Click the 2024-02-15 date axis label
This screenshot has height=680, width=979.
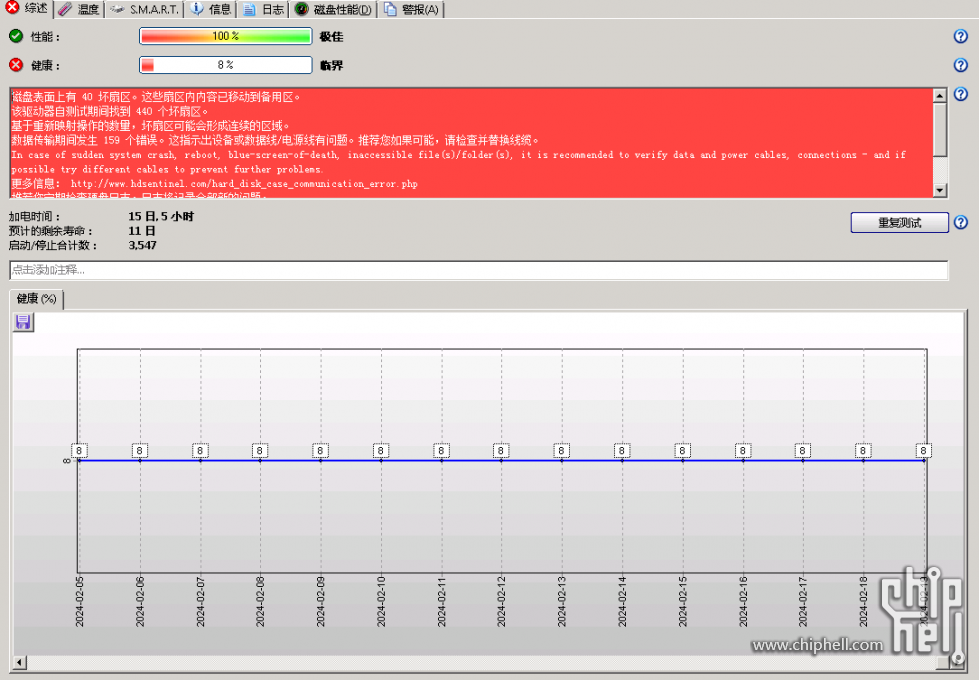(683, 601)
